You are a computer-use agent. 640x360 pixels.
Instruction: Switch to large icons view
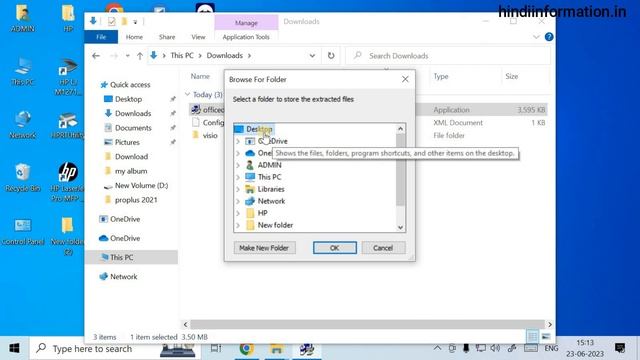546,336
